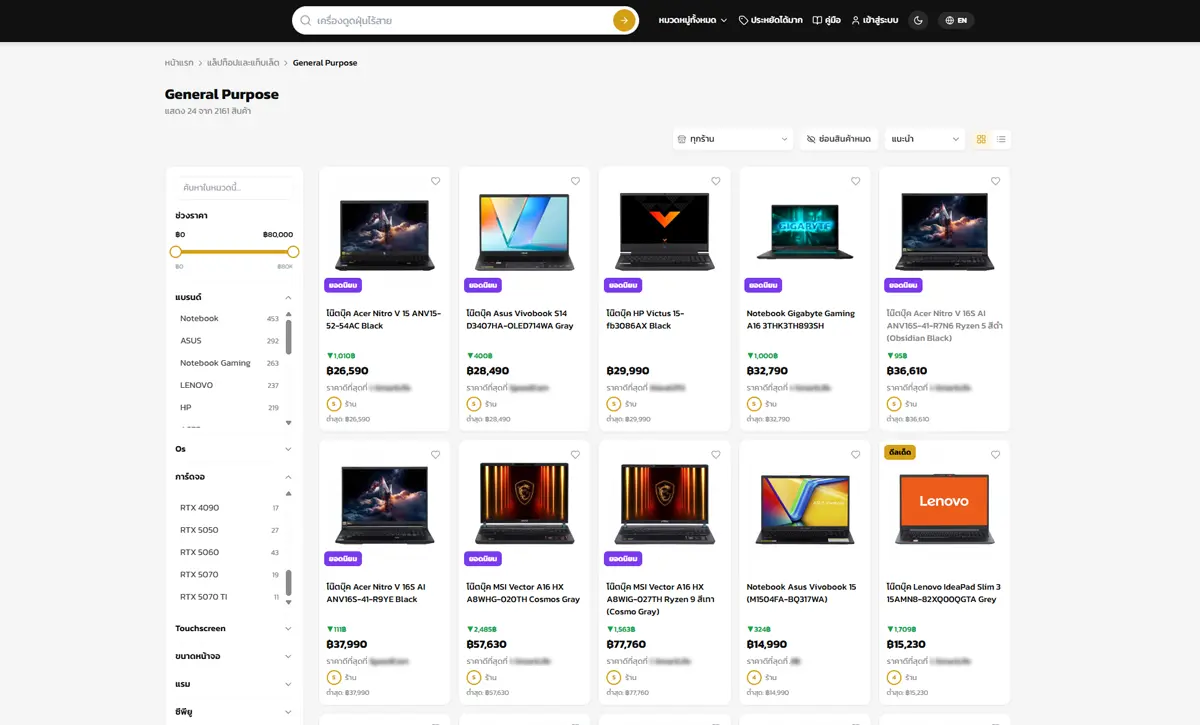
Task: Favorite the Gigabyte Gaming A16 notebook
Action: click(x=855, y=181)
